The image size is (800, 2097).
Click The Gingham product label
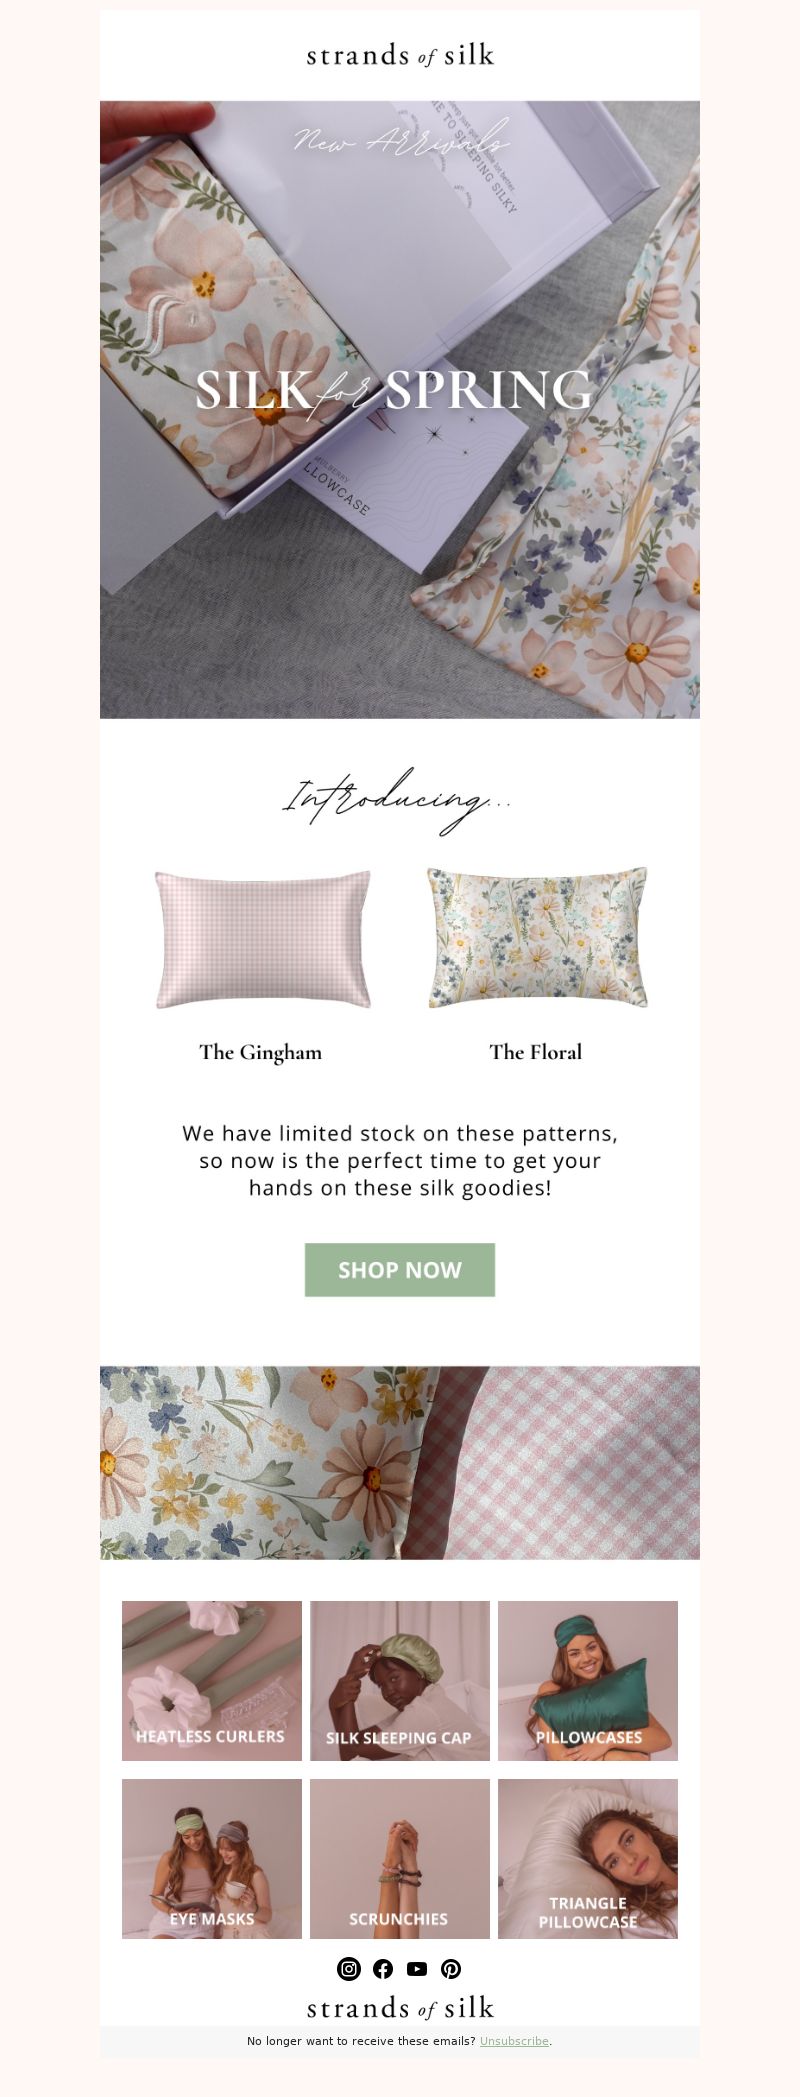[x=261, y=1052]
